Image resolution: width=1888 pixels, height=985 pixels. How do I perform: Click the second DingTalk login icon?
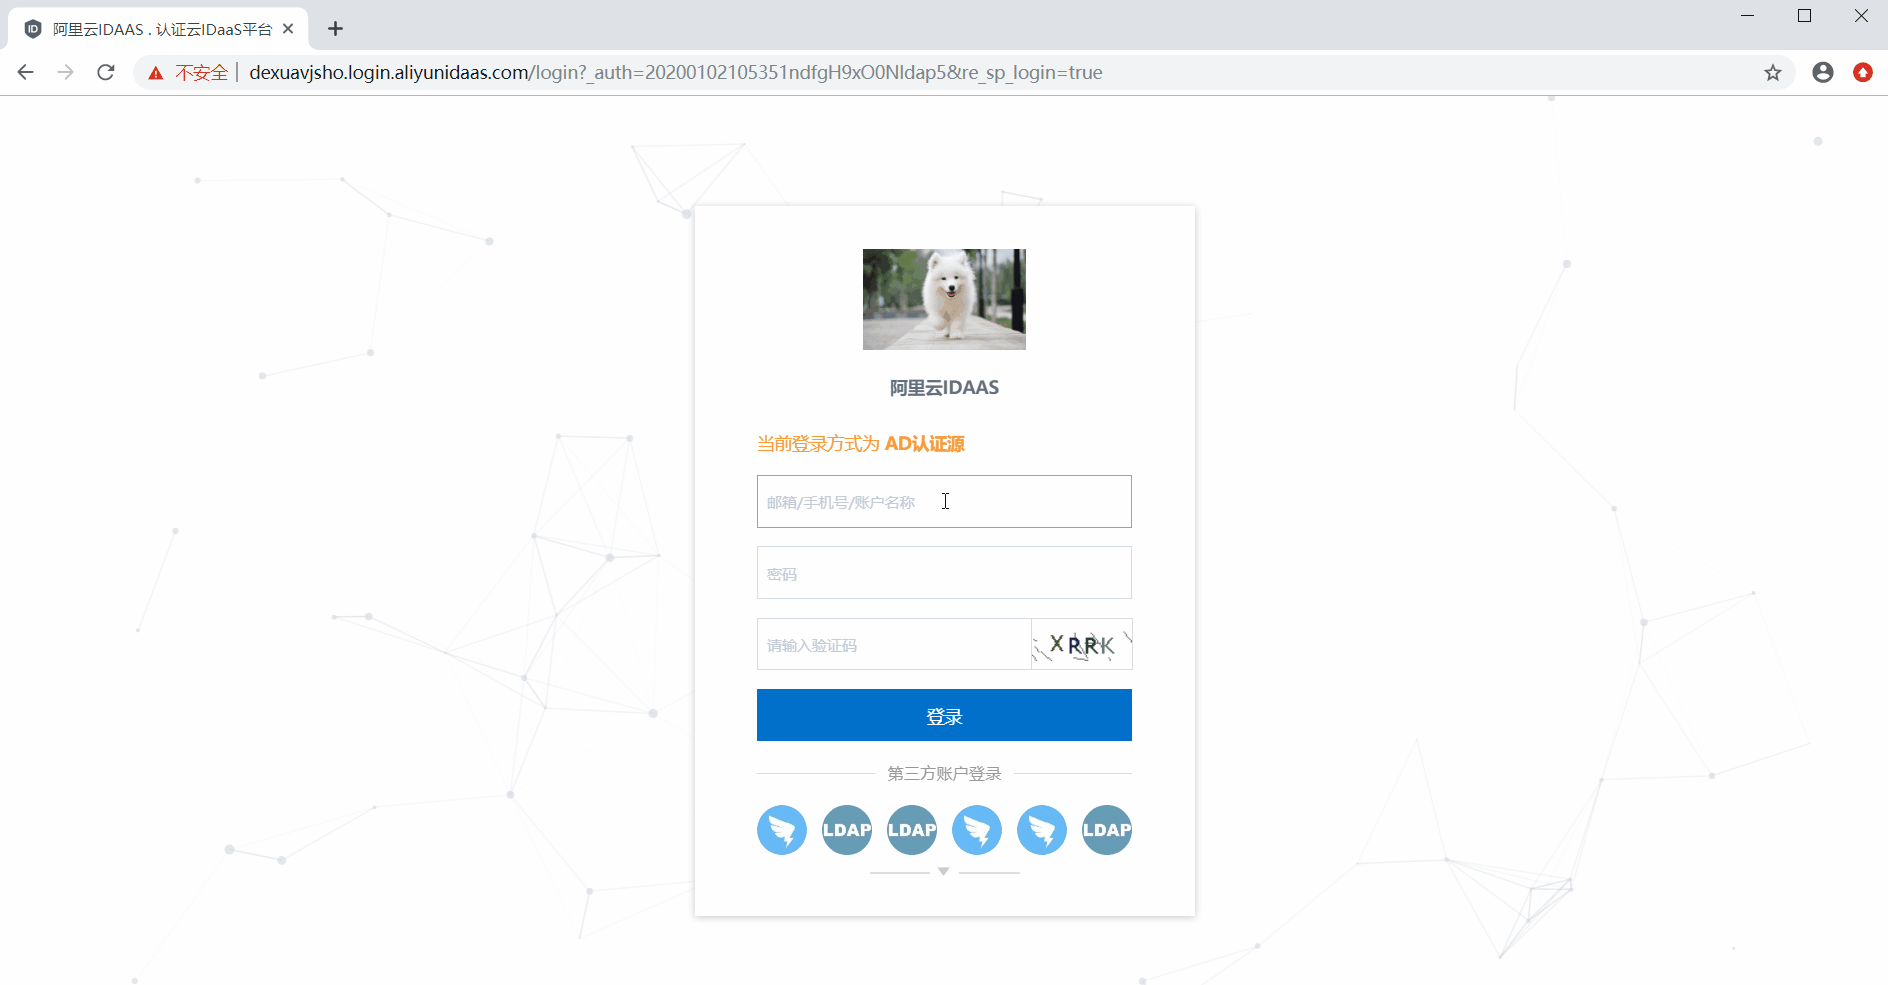(x=977, y=830)
